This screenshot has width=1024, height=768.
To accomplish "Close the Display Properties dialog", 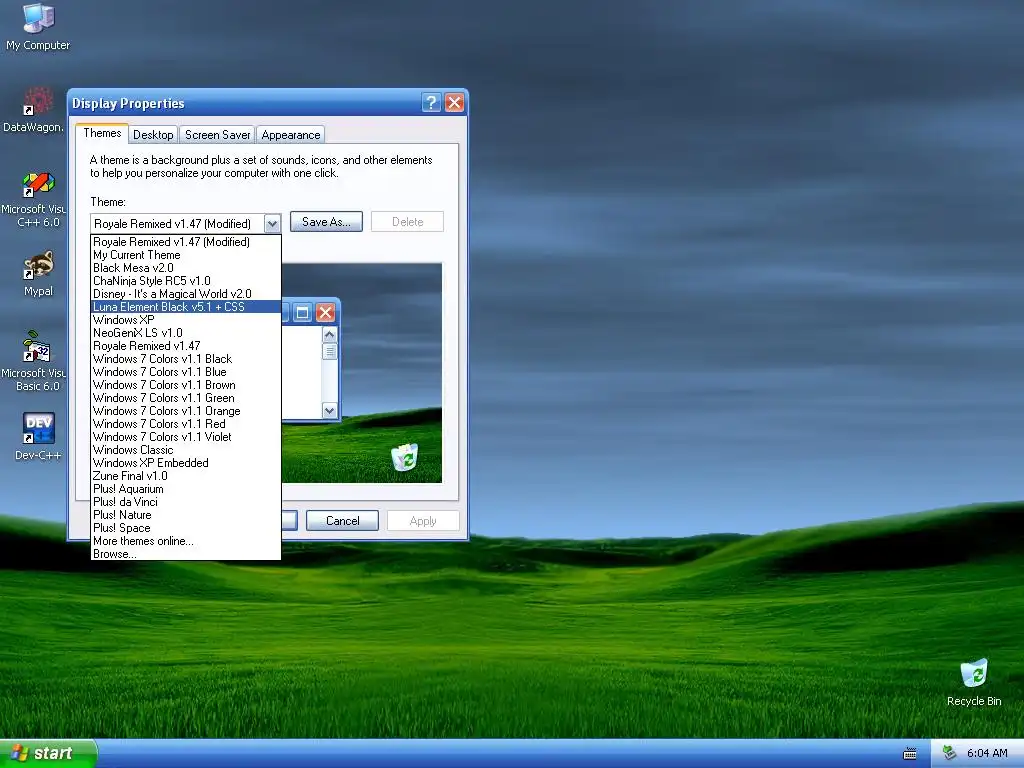I will pyautogui.click(x=455, y=103).
